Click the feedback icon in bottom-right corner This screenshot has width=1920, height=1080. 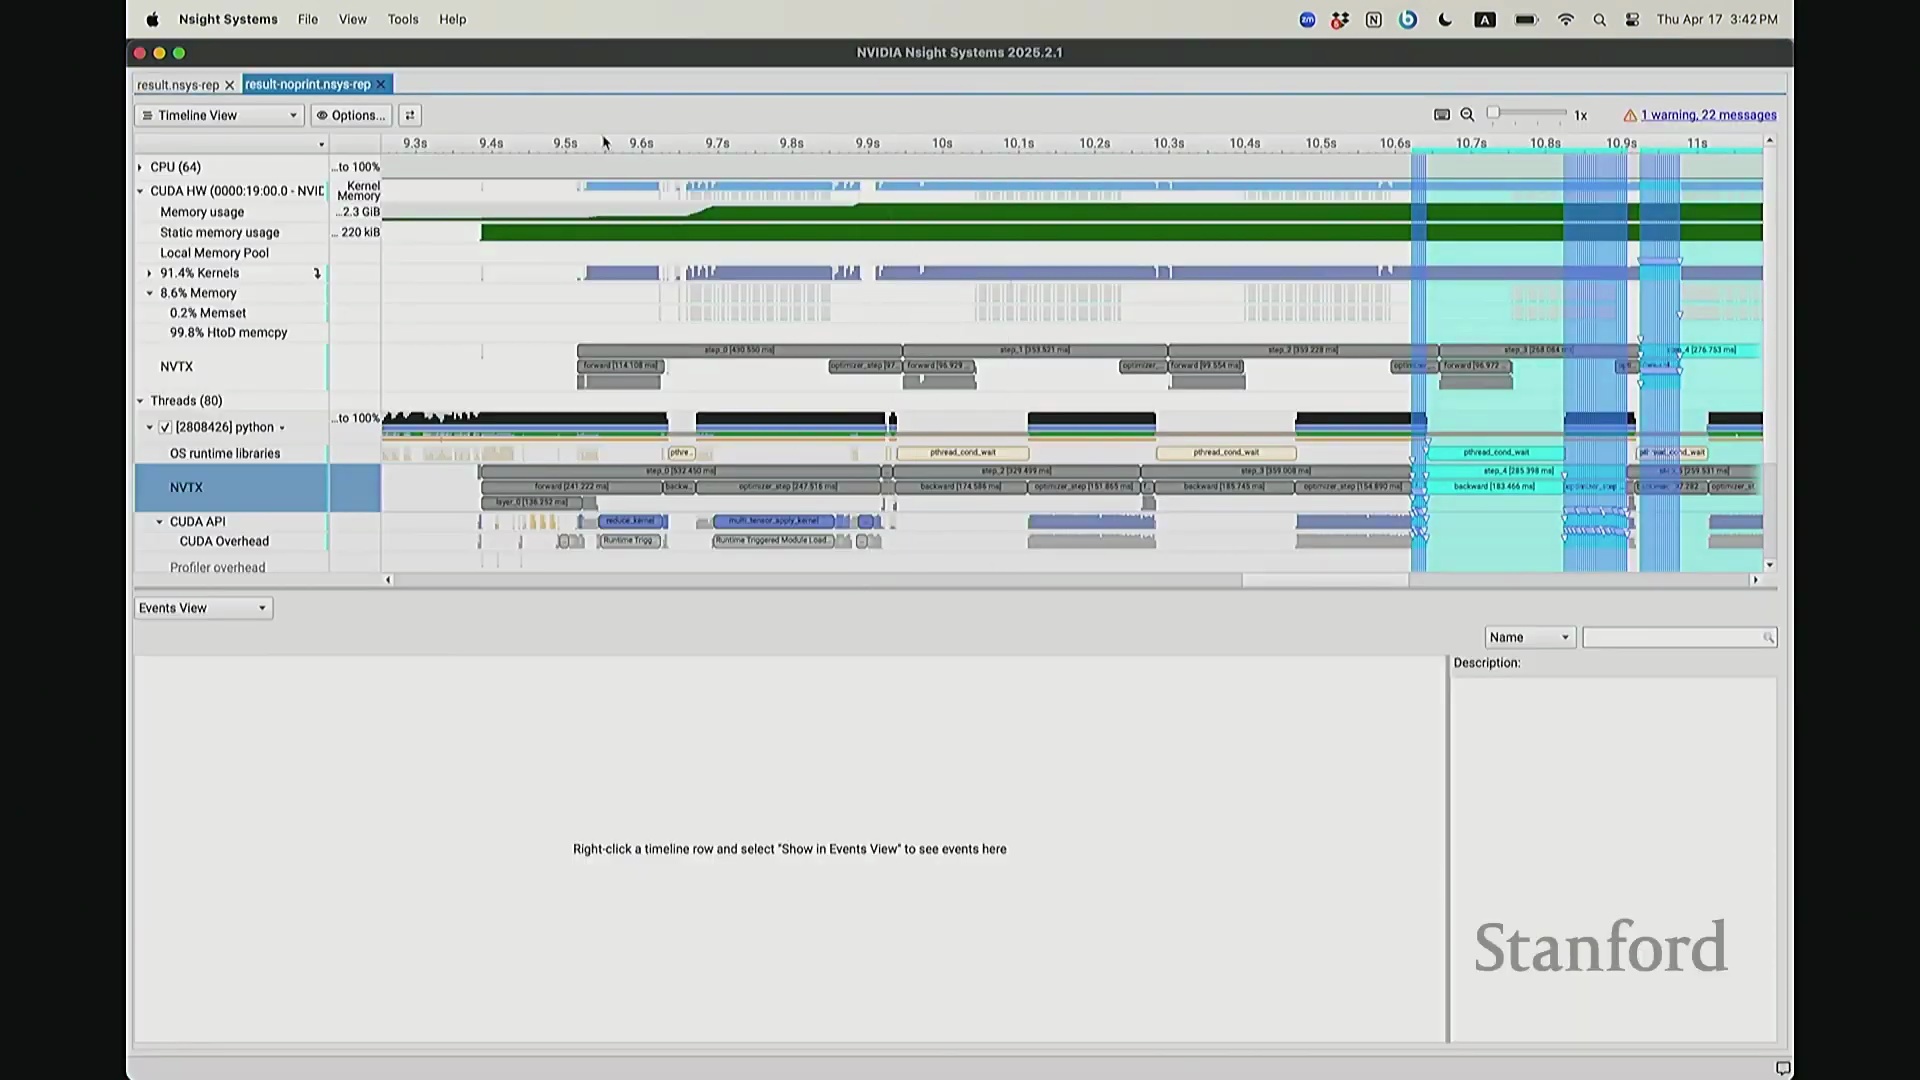(1782, 1067)
